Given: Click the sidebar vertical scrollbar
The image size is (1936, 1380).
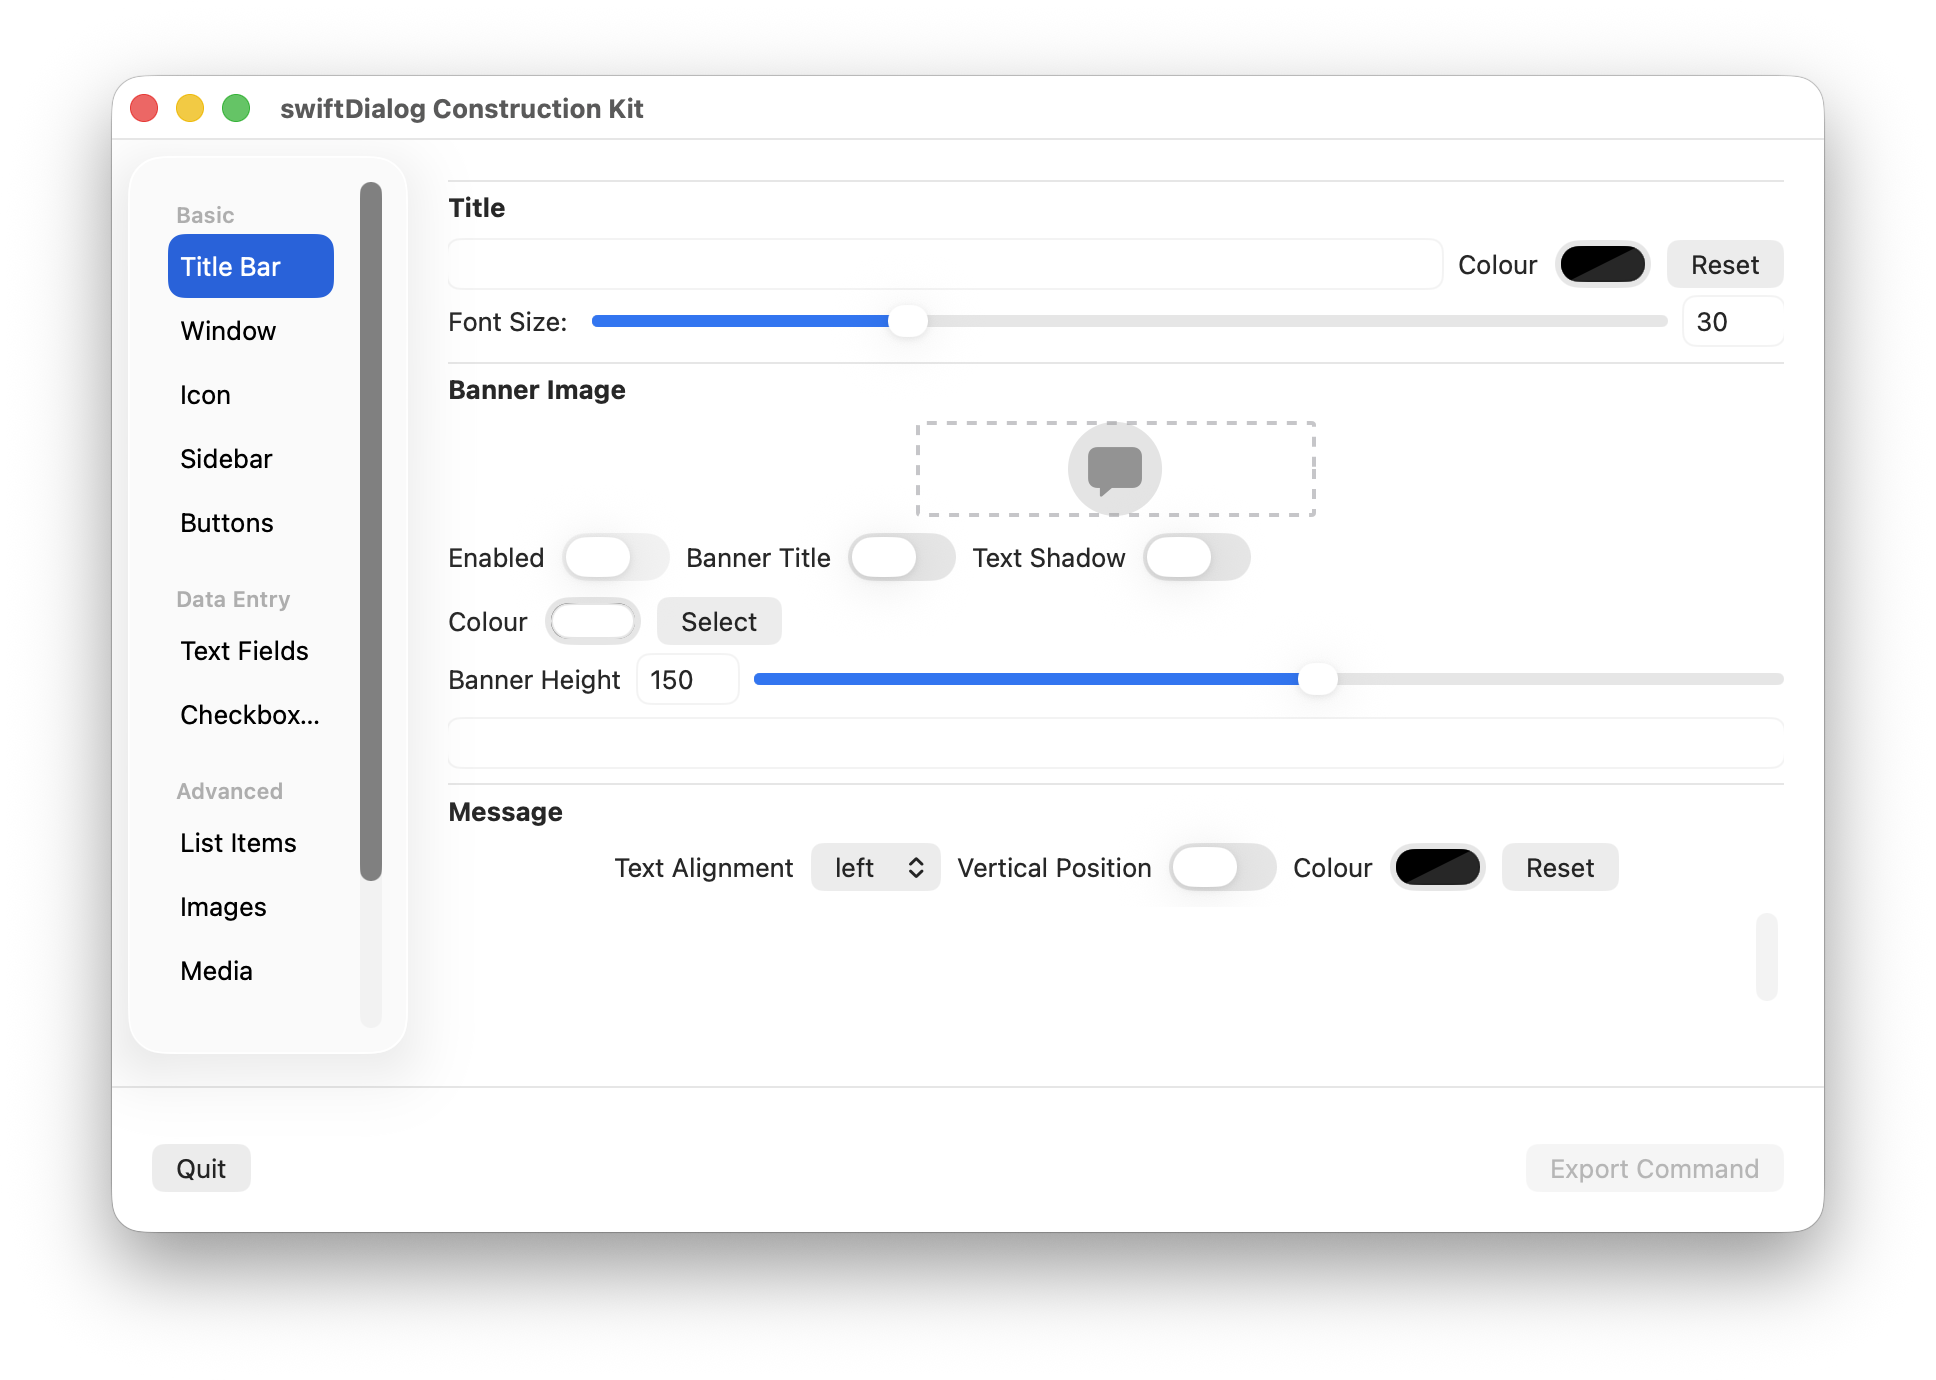Looking at the screenshot, I should (371, 530).
